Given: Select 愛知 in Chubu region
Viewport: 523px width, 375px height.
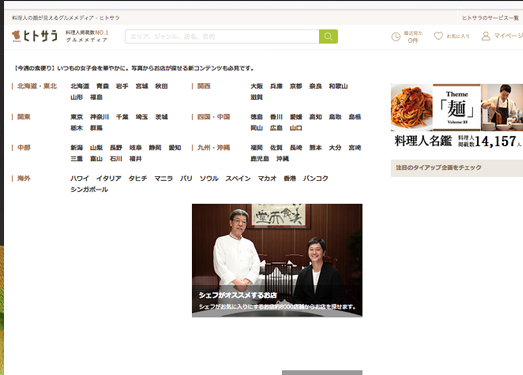Looking at the screenshot, I should [175, 147].
